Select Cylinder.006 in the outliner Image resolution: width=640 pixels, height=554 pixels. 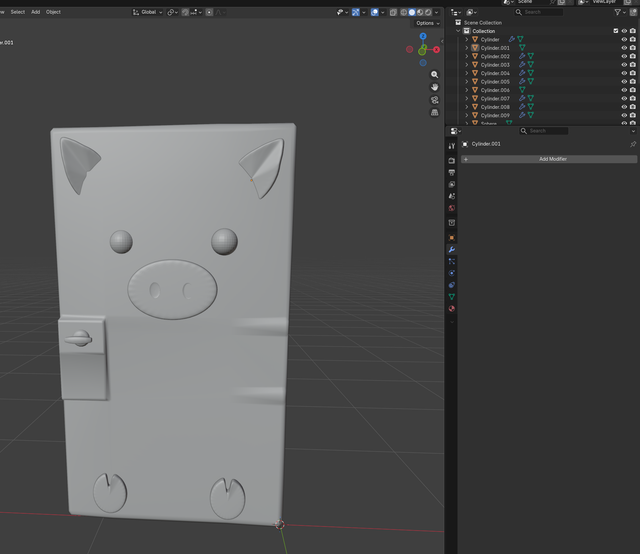pos(495,90)
